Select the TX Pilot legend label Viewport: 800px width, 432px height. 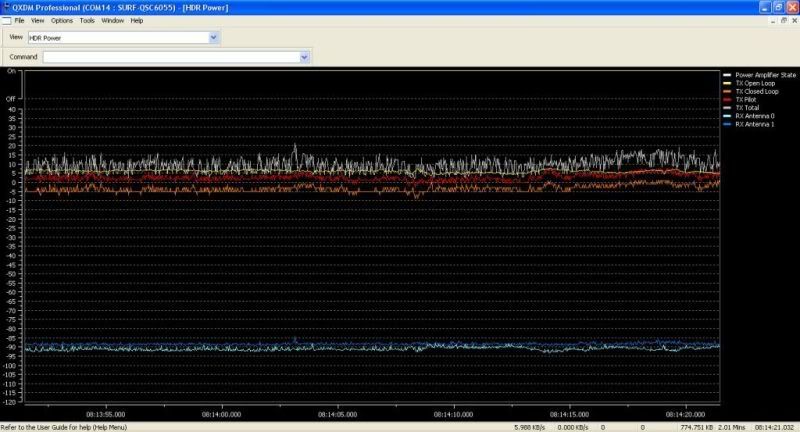[x=746, y=99]
